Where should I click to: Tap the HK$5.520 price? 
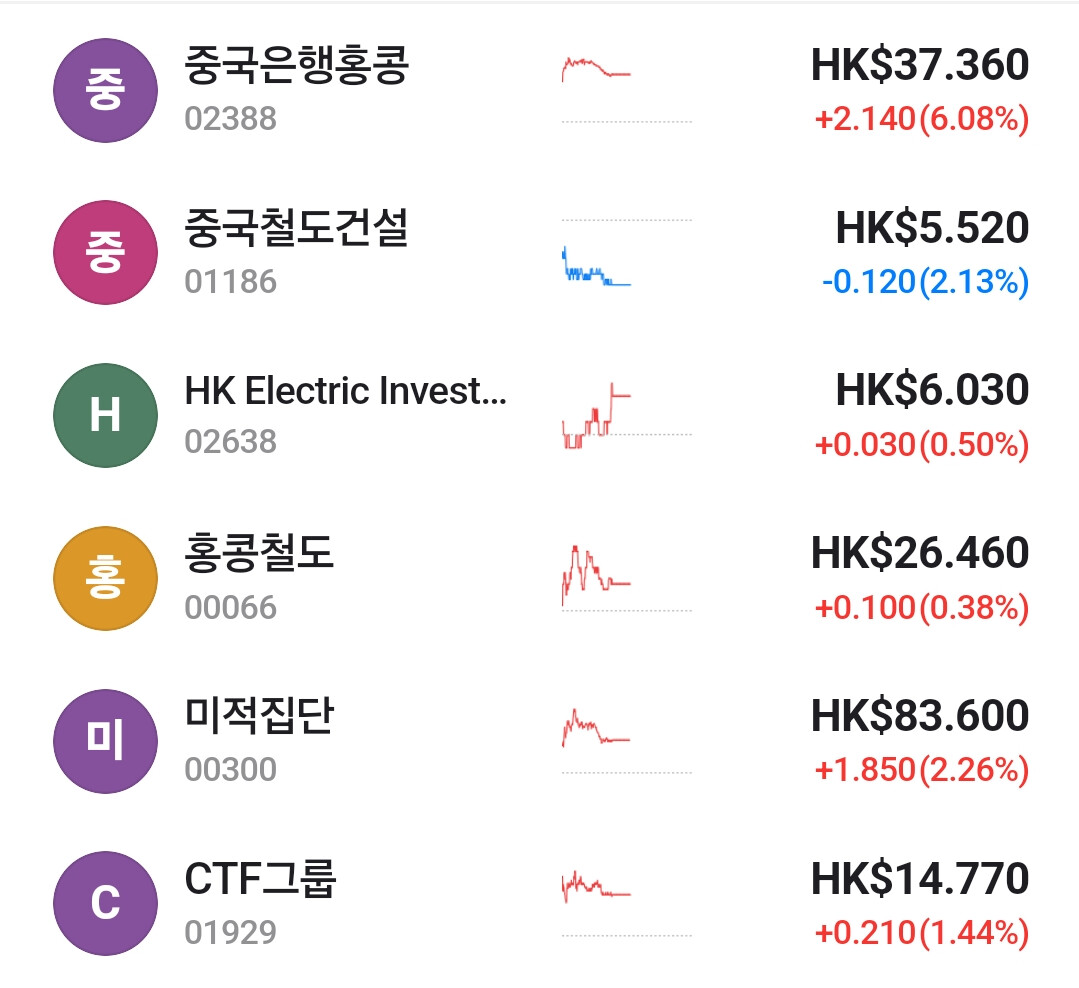pyautogui.click(x=931, y=229)
